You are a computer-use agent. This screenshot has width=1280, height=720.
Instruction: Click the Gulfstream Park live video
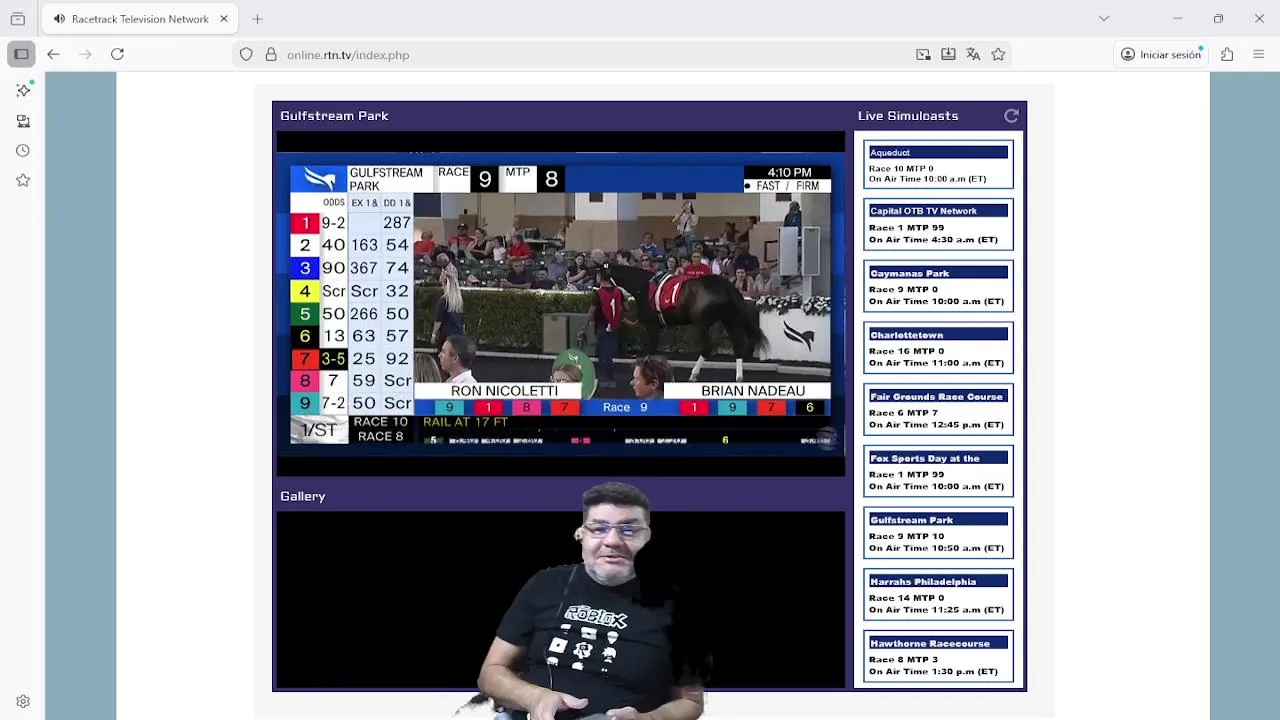[x=561, y=304]
